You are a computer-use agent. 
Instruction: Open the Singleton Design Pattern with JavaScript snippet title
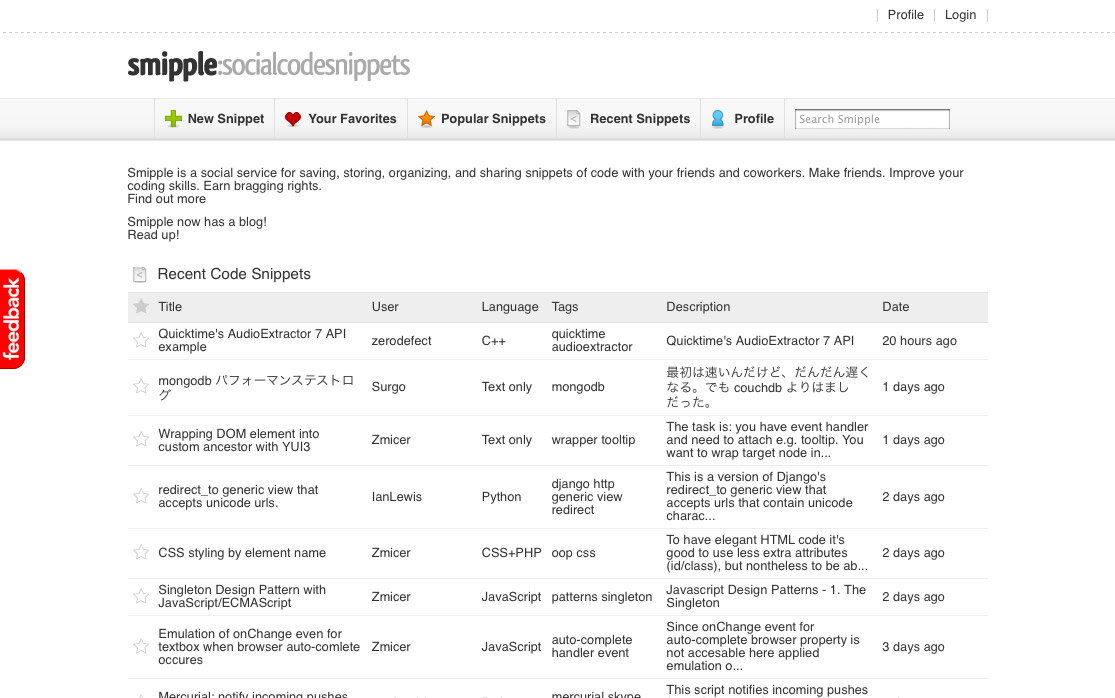242,596
